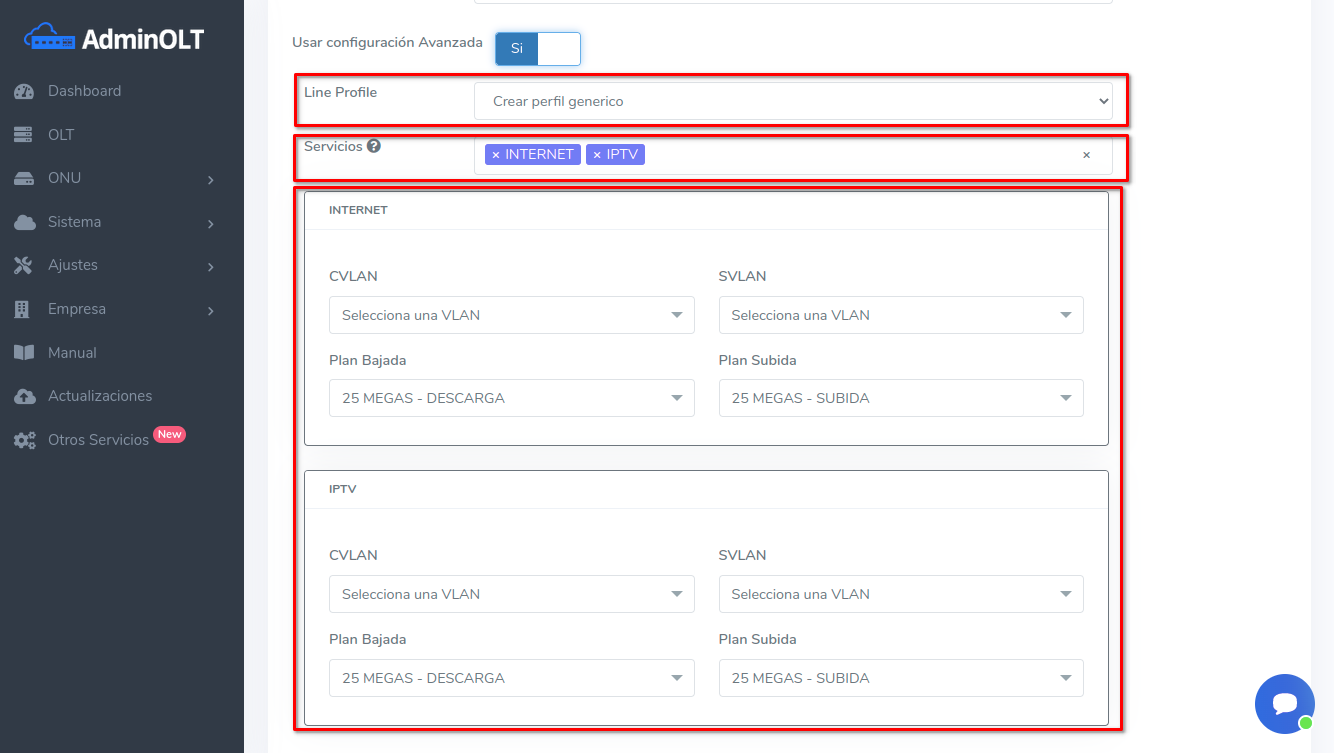
Task: Open the Line Profile dropdown
Action: click(x=793, y=101)
